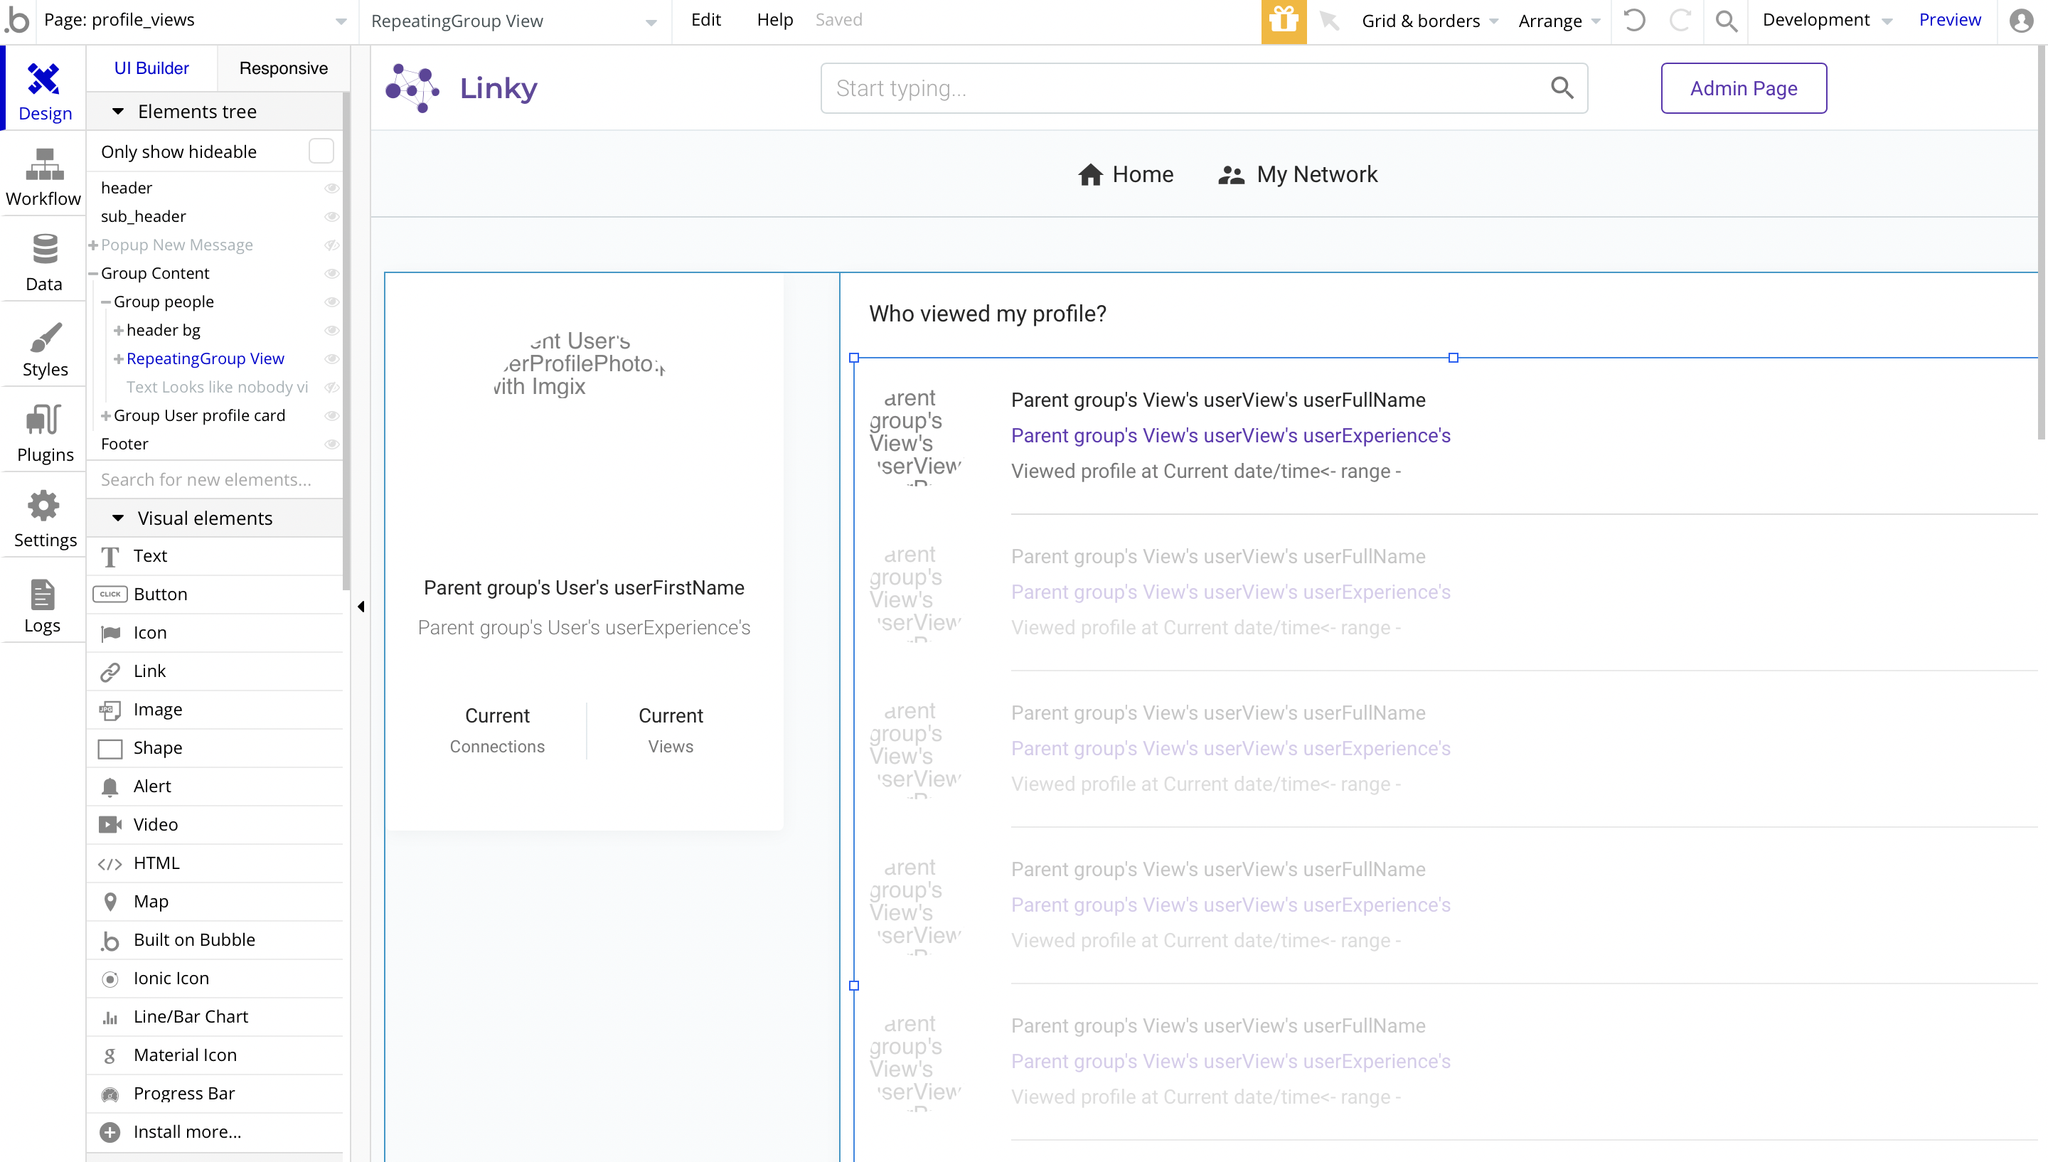Check the Only show hideable checkbox

click(x=321, y=151)
